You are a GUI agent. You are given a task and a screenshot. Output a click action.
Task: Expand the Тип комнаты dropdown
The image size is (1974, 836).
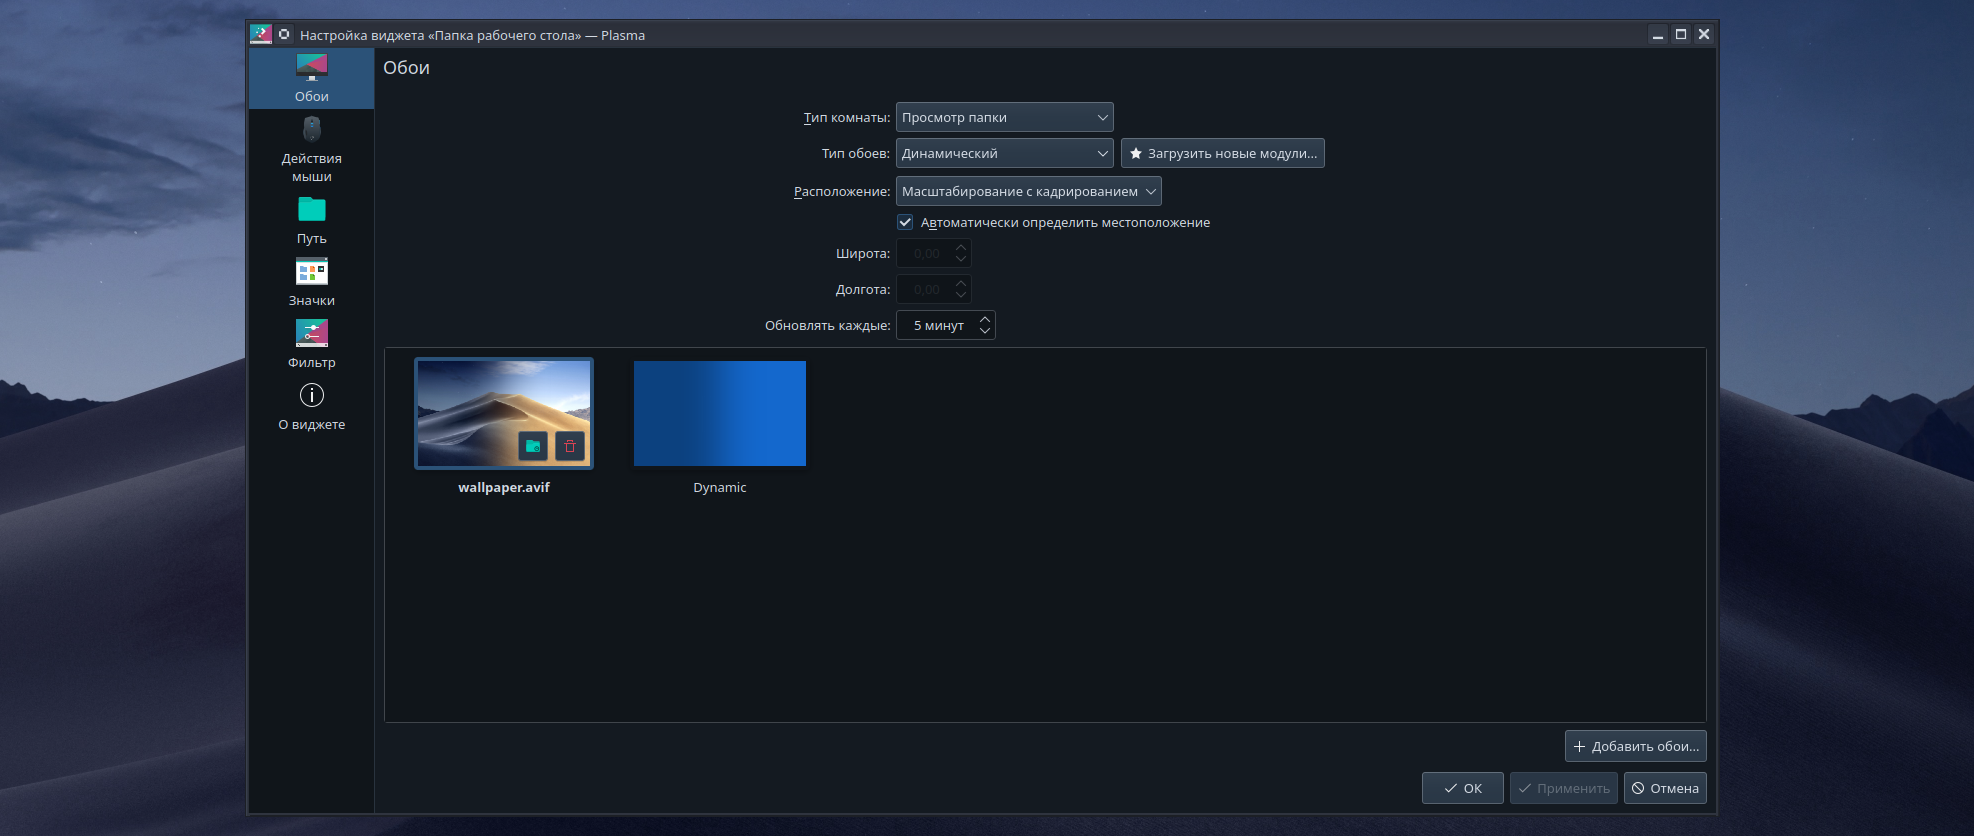1004,117
